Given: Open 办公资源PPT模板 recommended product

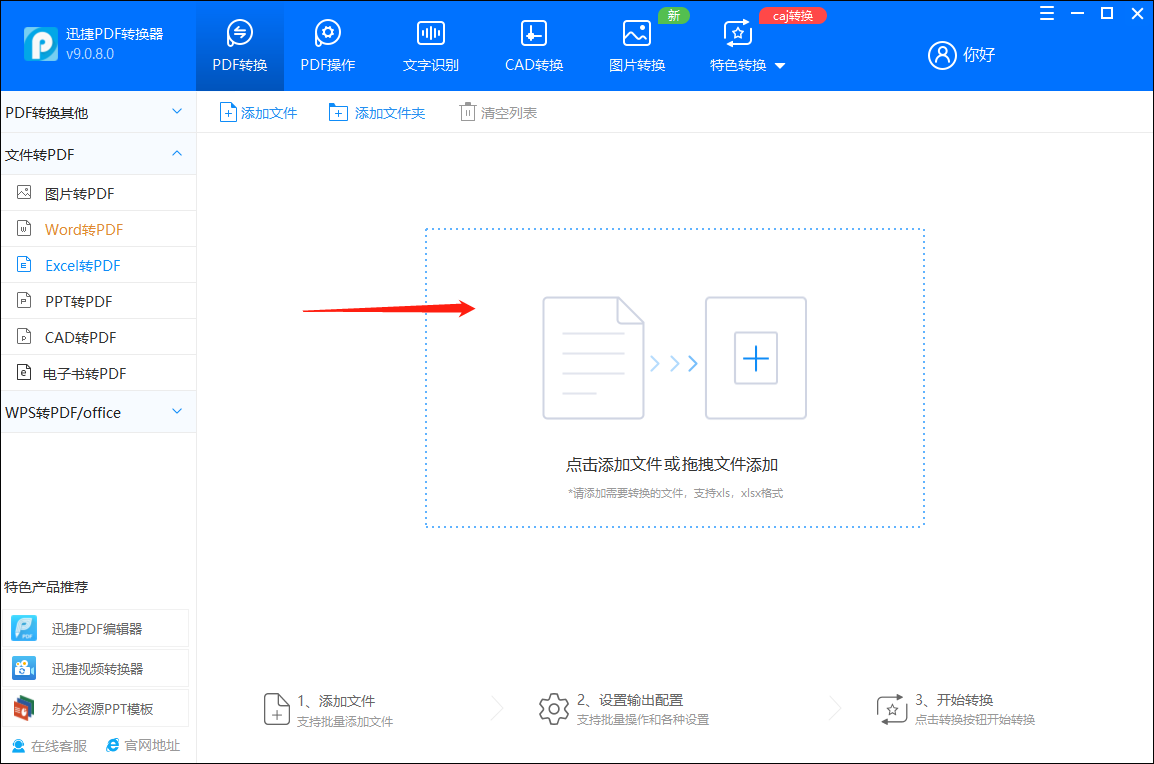Looking at the screenshot, I should 95,708.
